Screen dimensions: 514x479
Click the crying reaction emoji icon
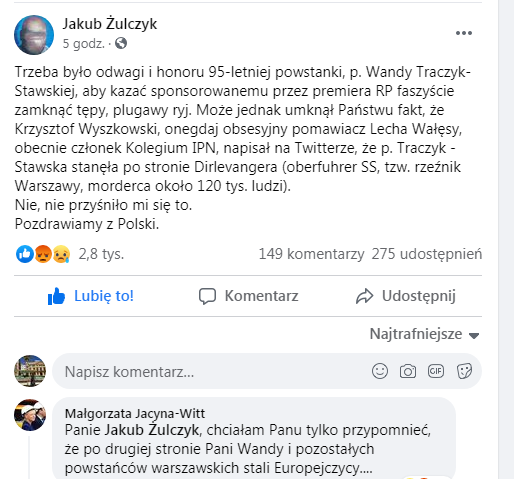pos(61,254)
